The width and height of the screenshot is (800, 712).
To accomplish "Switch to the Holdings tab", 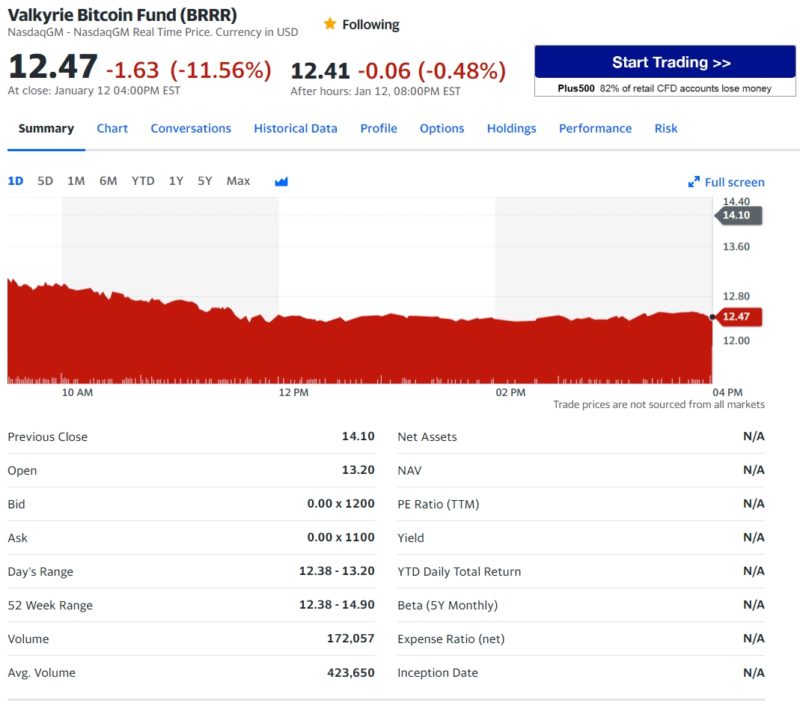I will tap(513, 128).
